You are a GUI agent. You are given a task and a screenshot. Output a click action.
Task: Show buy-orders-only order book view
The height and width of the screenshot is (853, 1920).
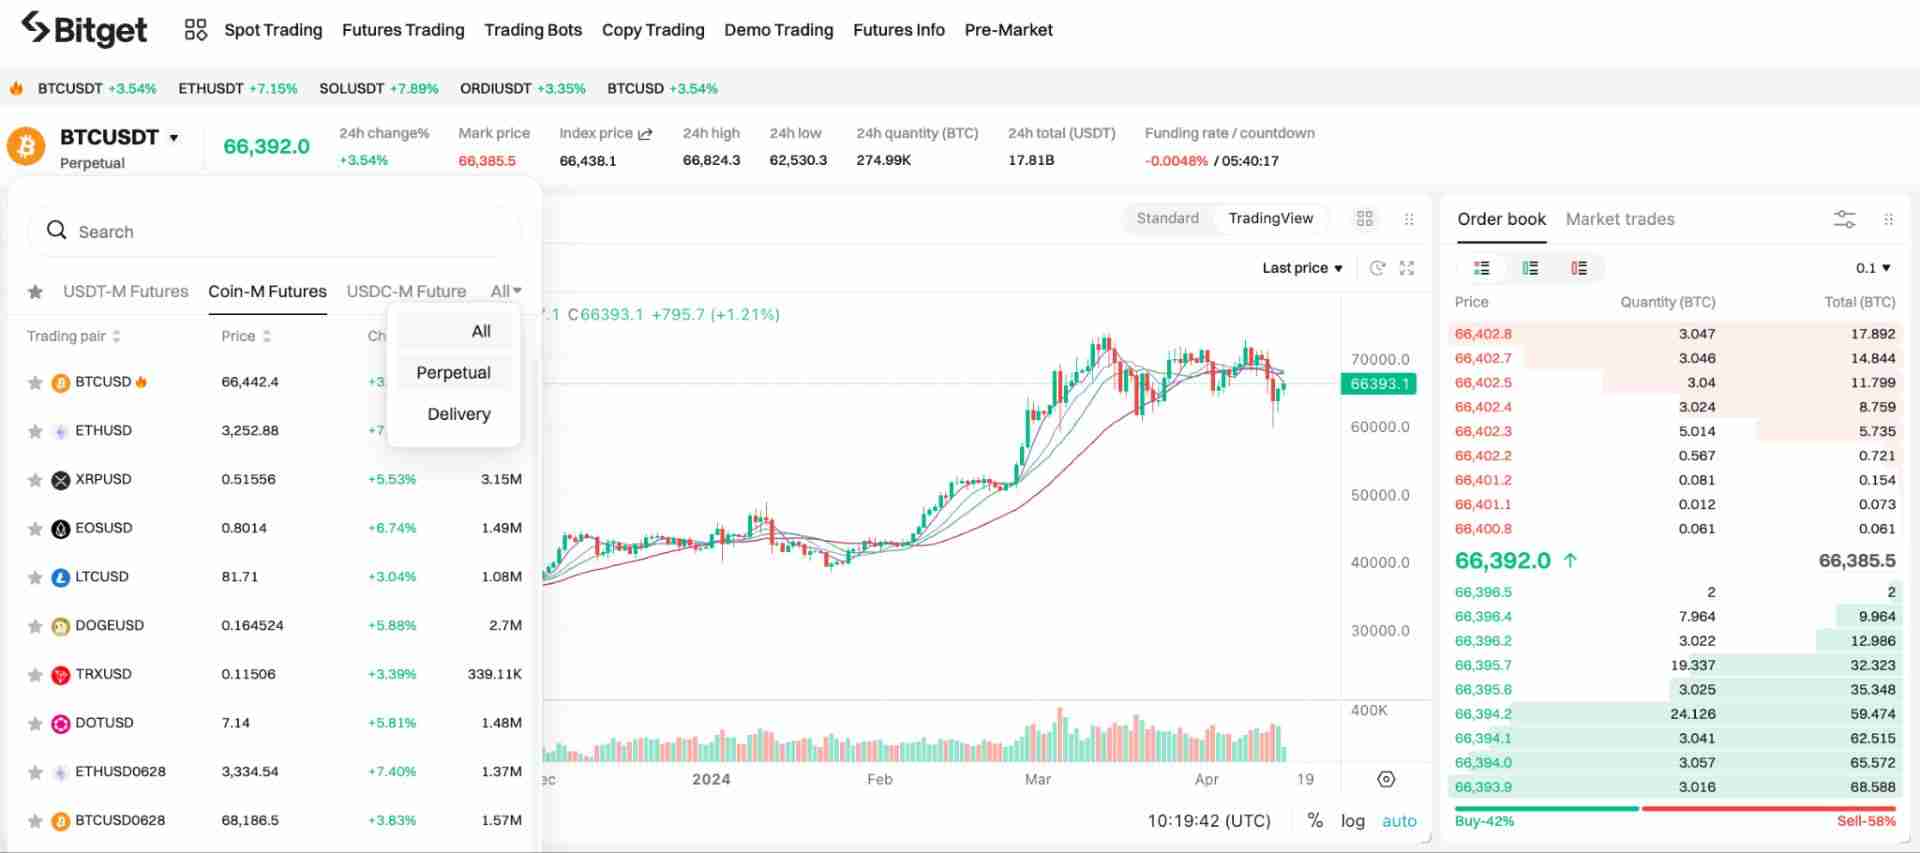[1530, 268]
